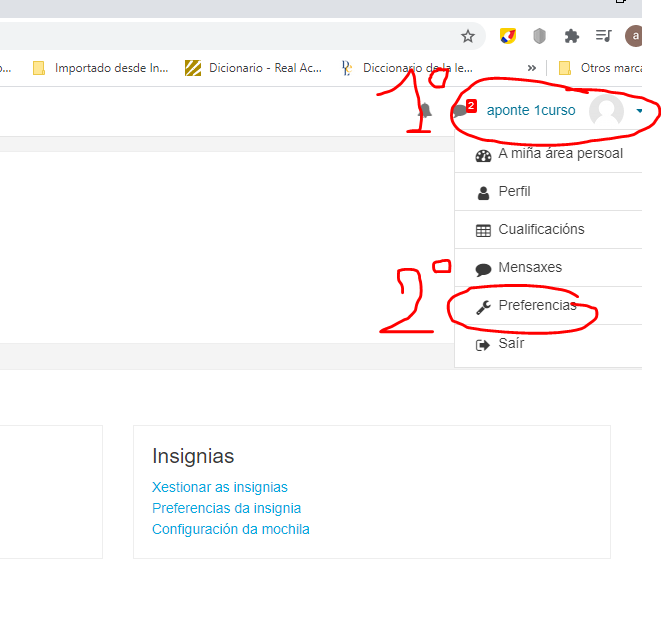
Task: Collapse the user menu dropdown arrow
Action: tap(640, 111)
